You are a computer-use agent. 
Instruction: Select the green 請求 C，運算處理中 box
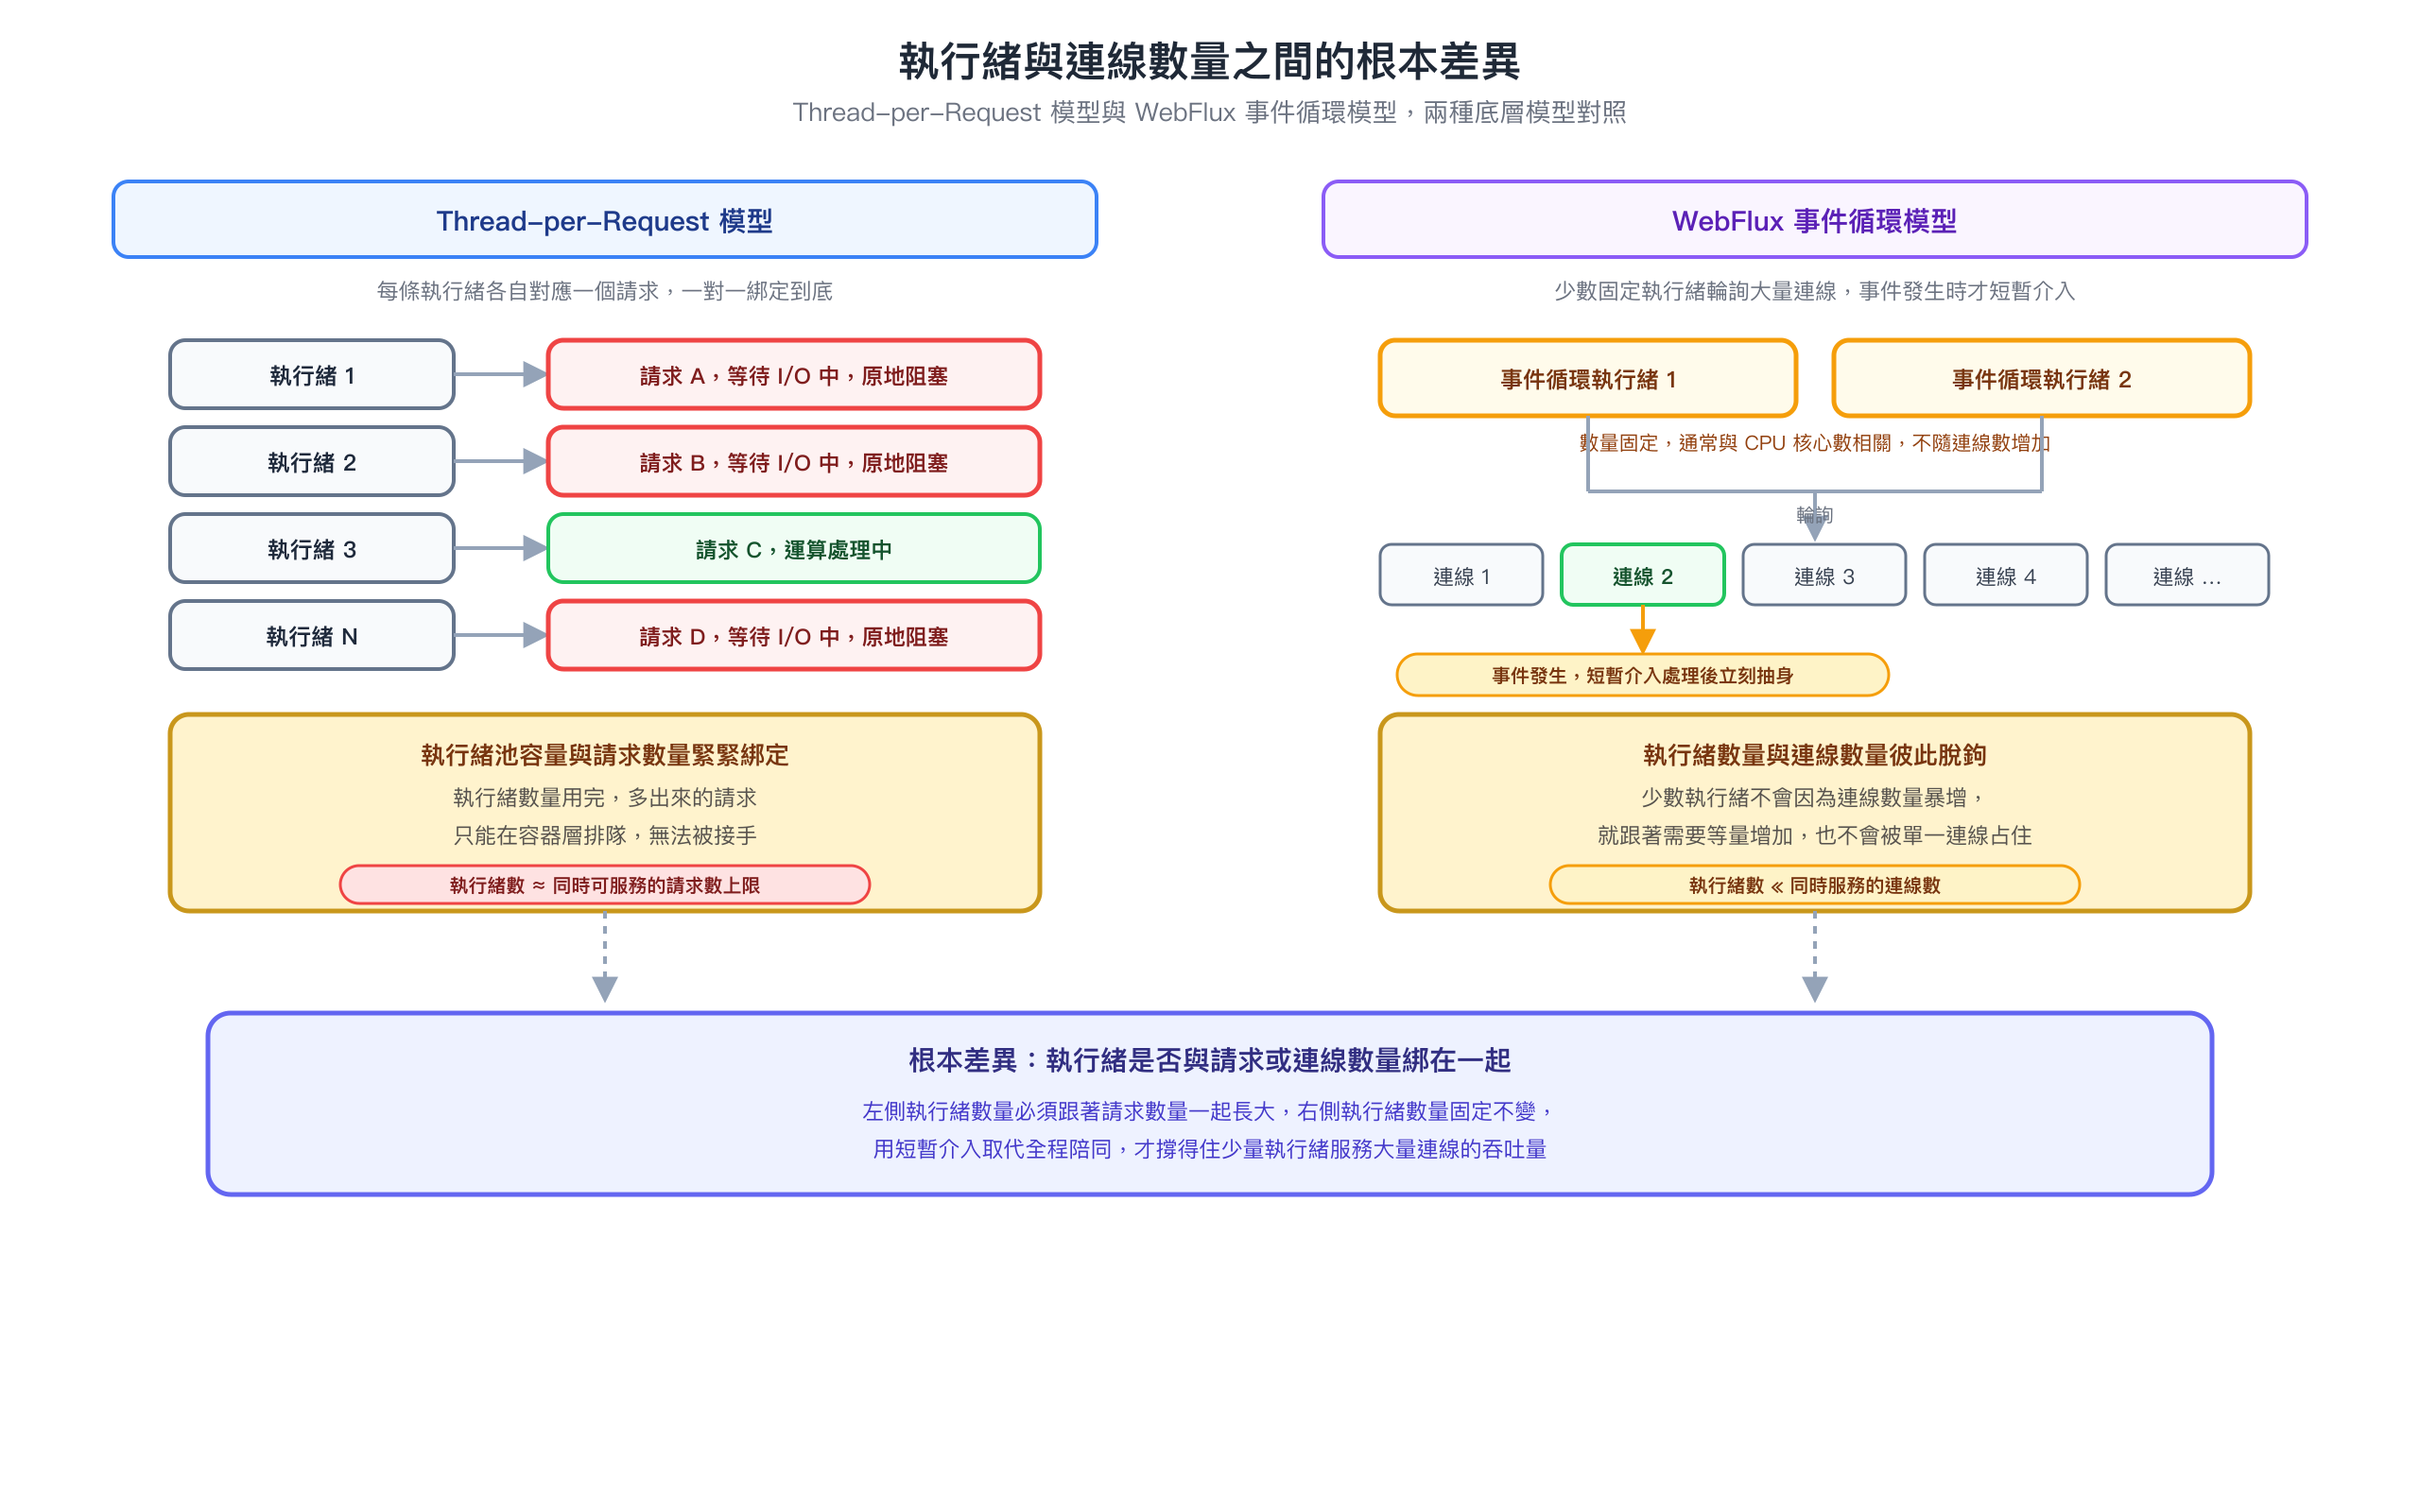pos(794,549)
